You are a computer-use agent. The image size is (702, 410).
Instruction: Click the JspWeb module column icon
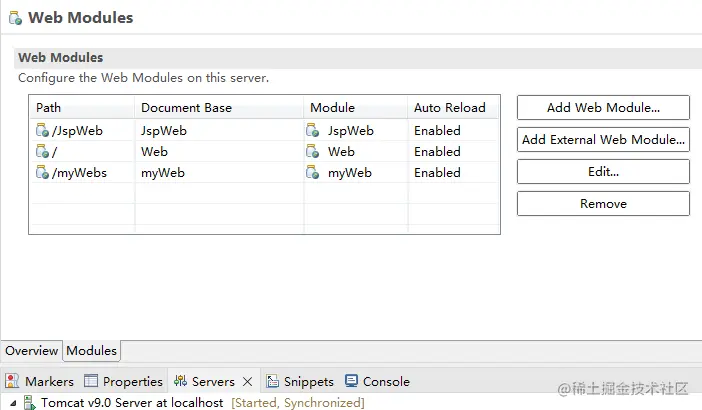[x=315, y=130]
